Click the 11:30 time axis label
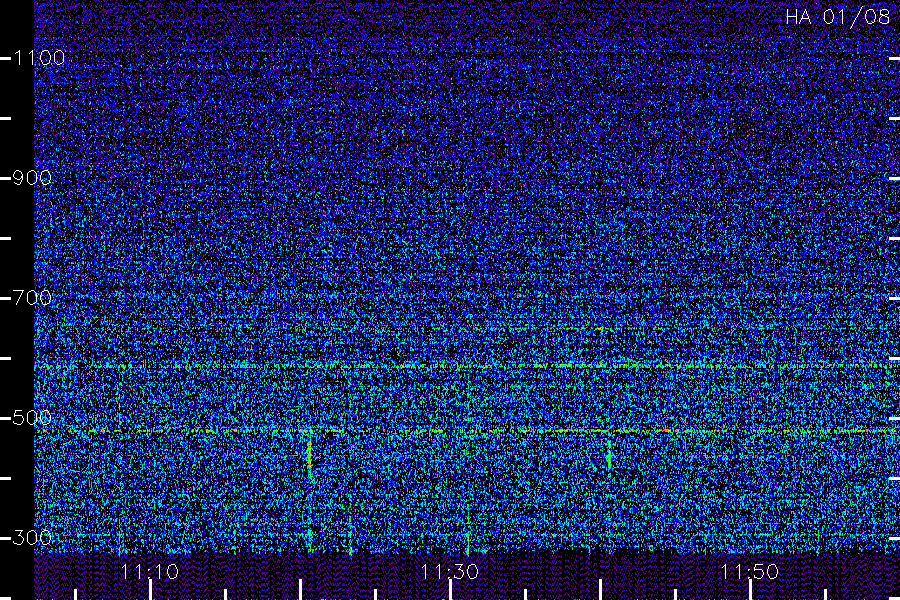Viewport: 900px width, 600px height. coord(449,572)
